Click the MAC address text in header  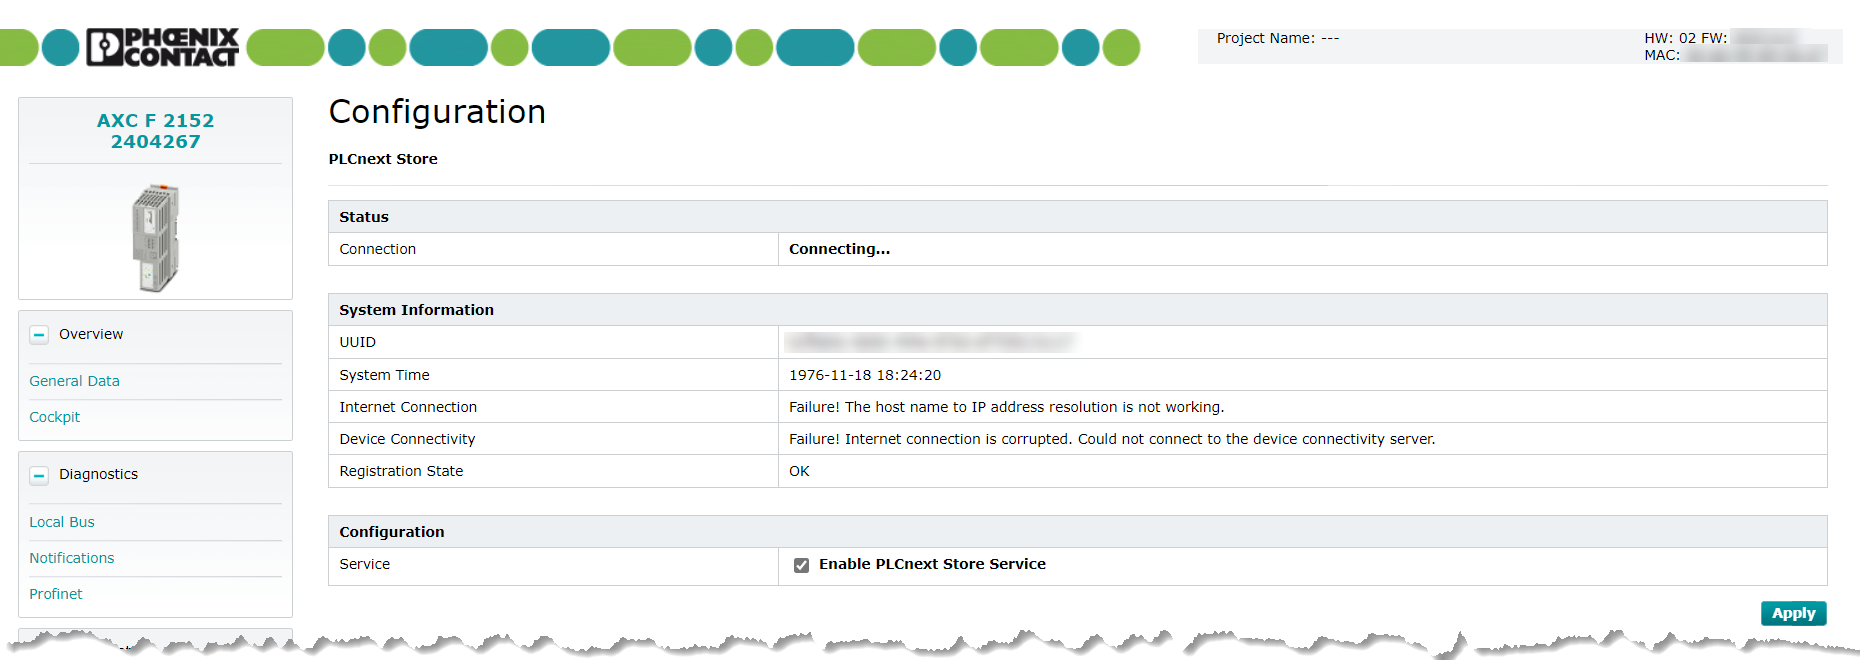pos(1736,55)
